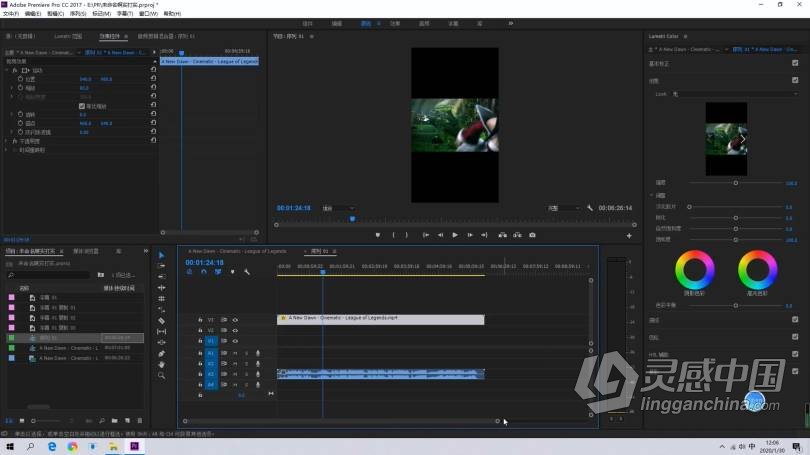Click New Bin folder icon in Project panel
The height and width of the screenshot is (455, 810).
pyautogui.click(x=114, y=421)
